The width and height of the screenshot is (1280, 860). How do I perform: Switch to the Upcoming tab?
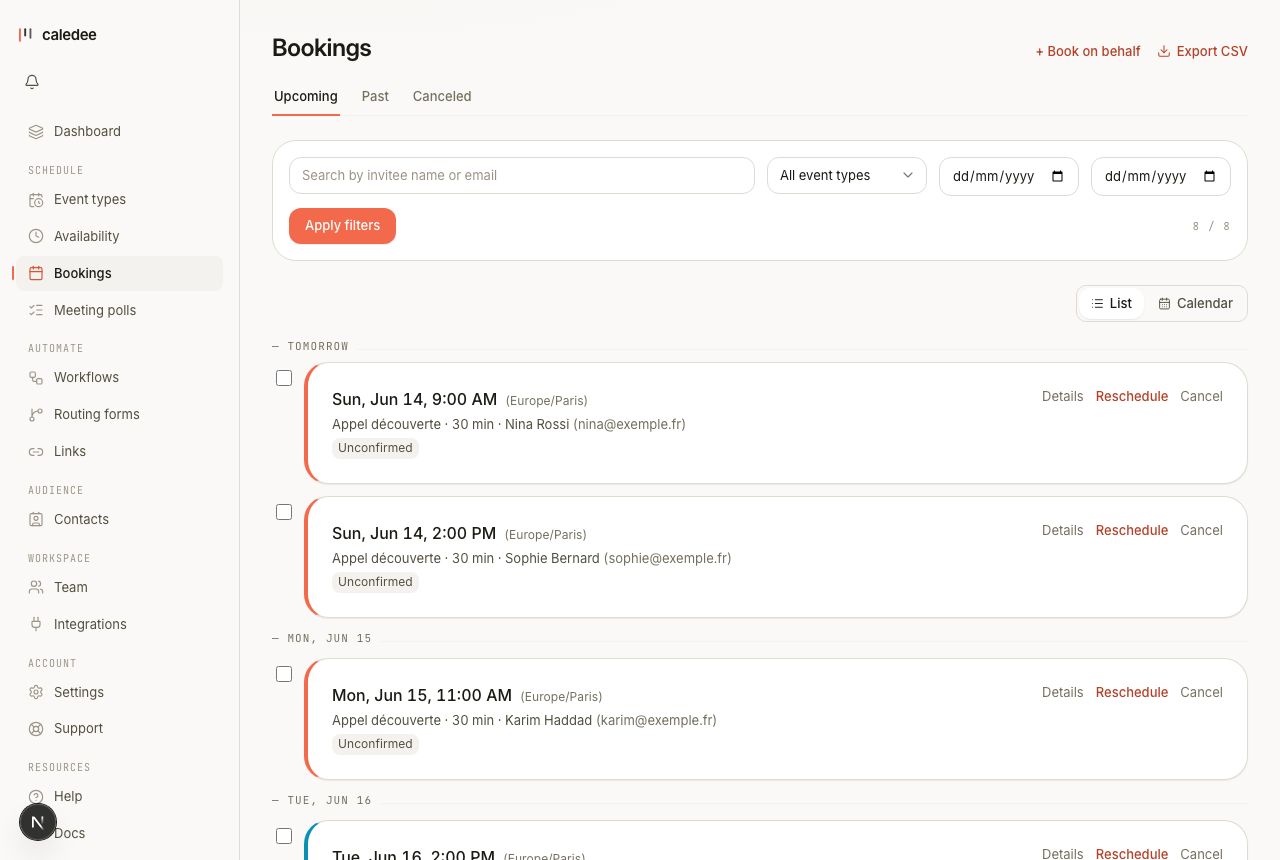(x=306, y=97)
